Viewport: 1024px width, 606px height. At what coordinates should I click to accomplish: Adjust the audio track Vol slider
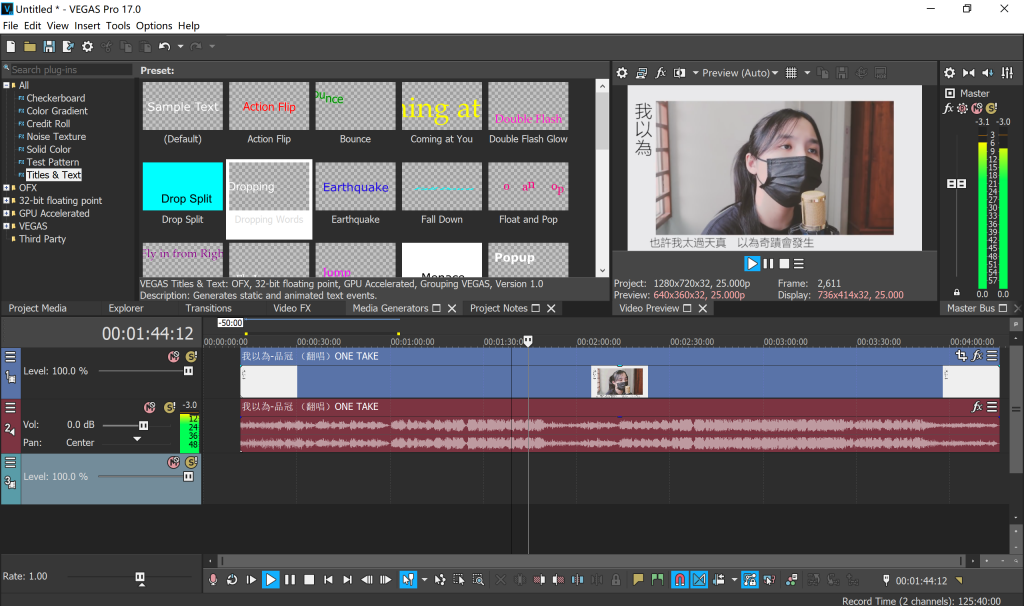[144, 425]
